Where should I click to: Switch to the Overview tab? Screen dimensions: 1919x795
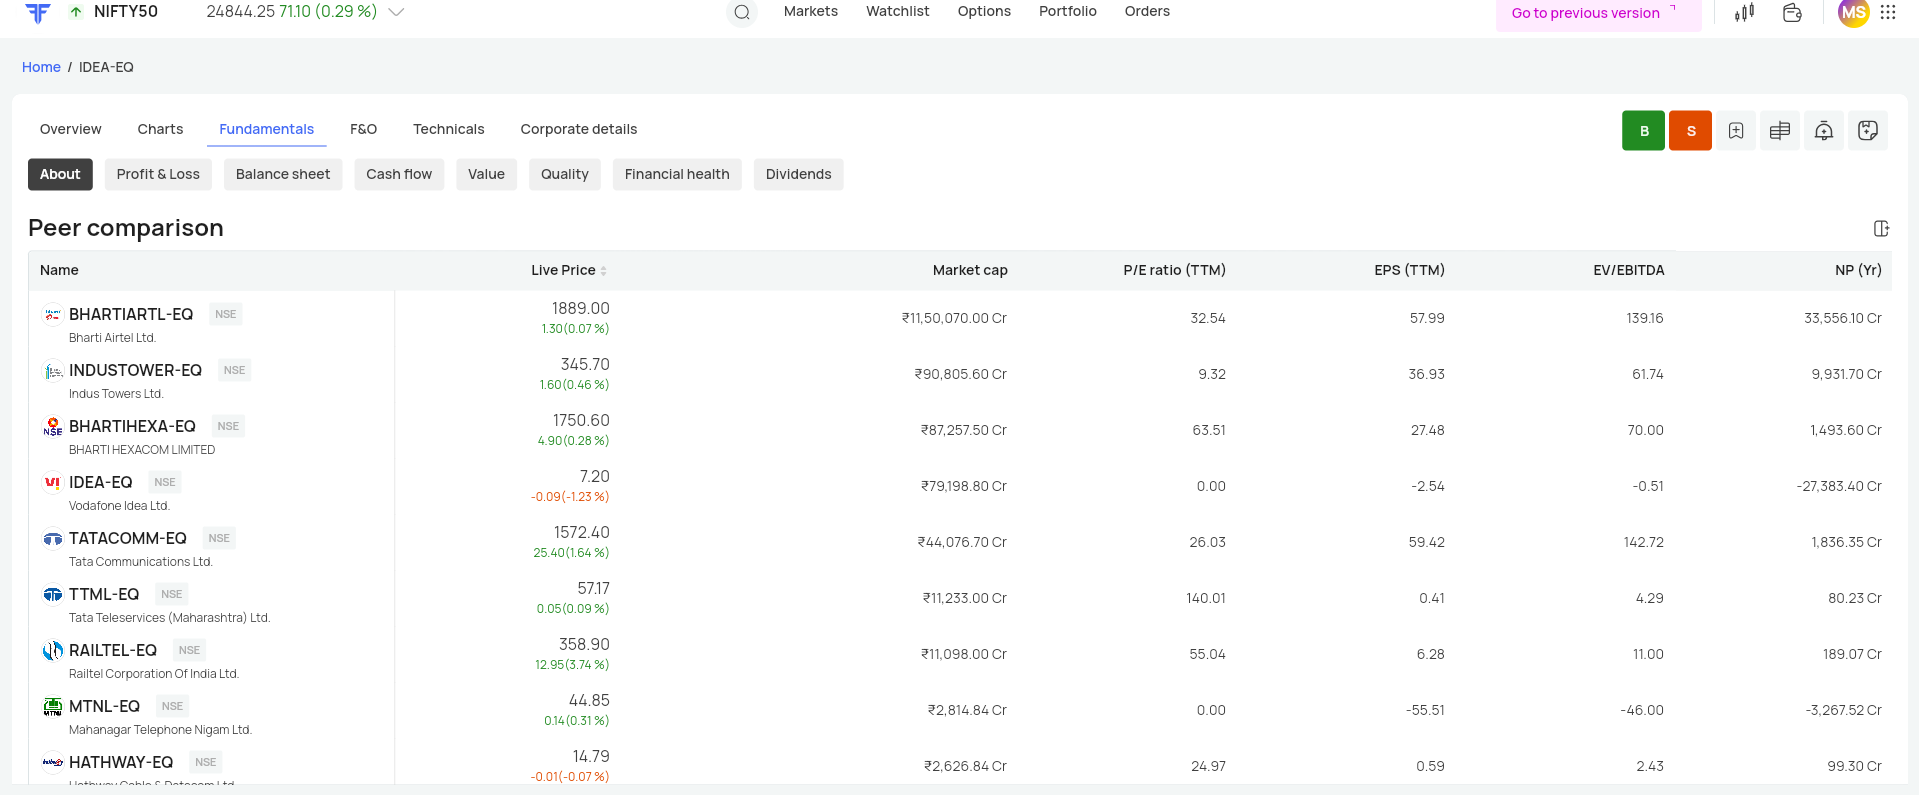point(71,129)
